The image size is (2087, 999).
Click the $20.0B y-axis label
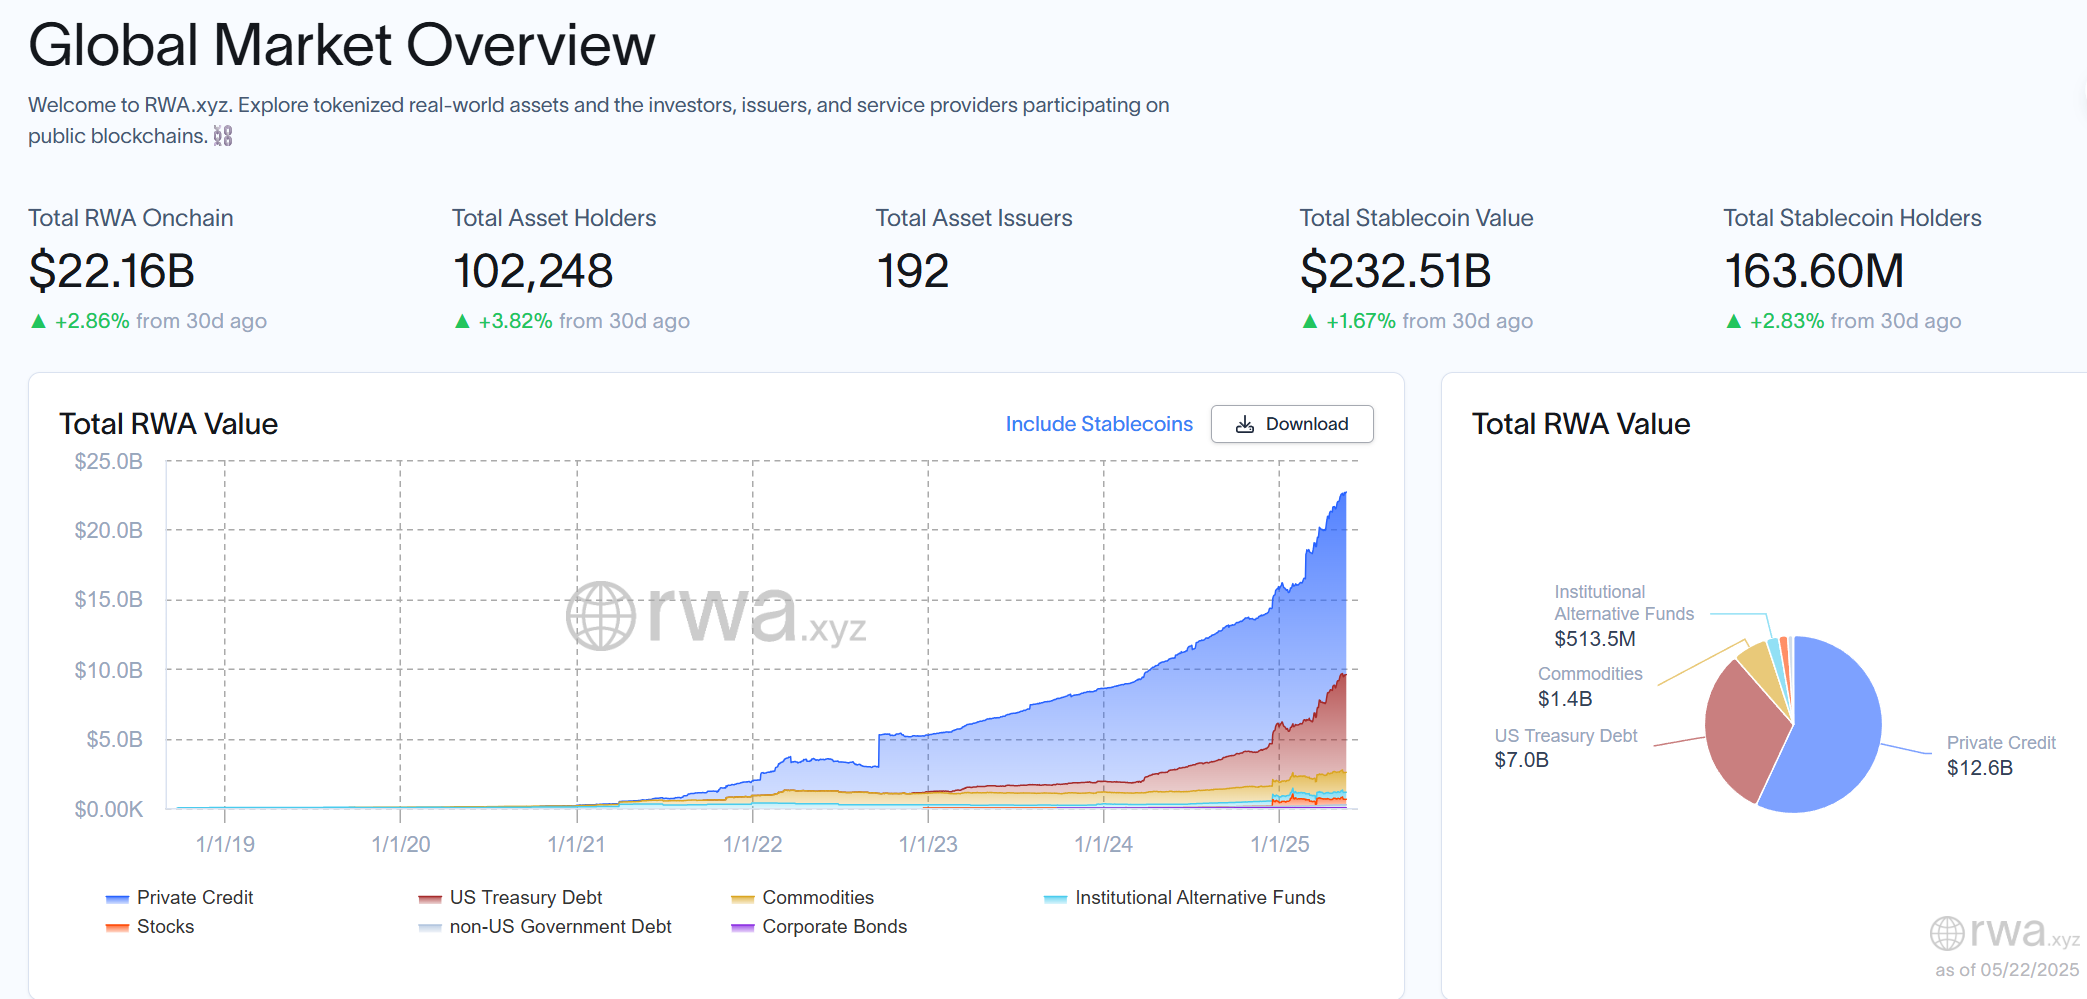click(108, 530)
